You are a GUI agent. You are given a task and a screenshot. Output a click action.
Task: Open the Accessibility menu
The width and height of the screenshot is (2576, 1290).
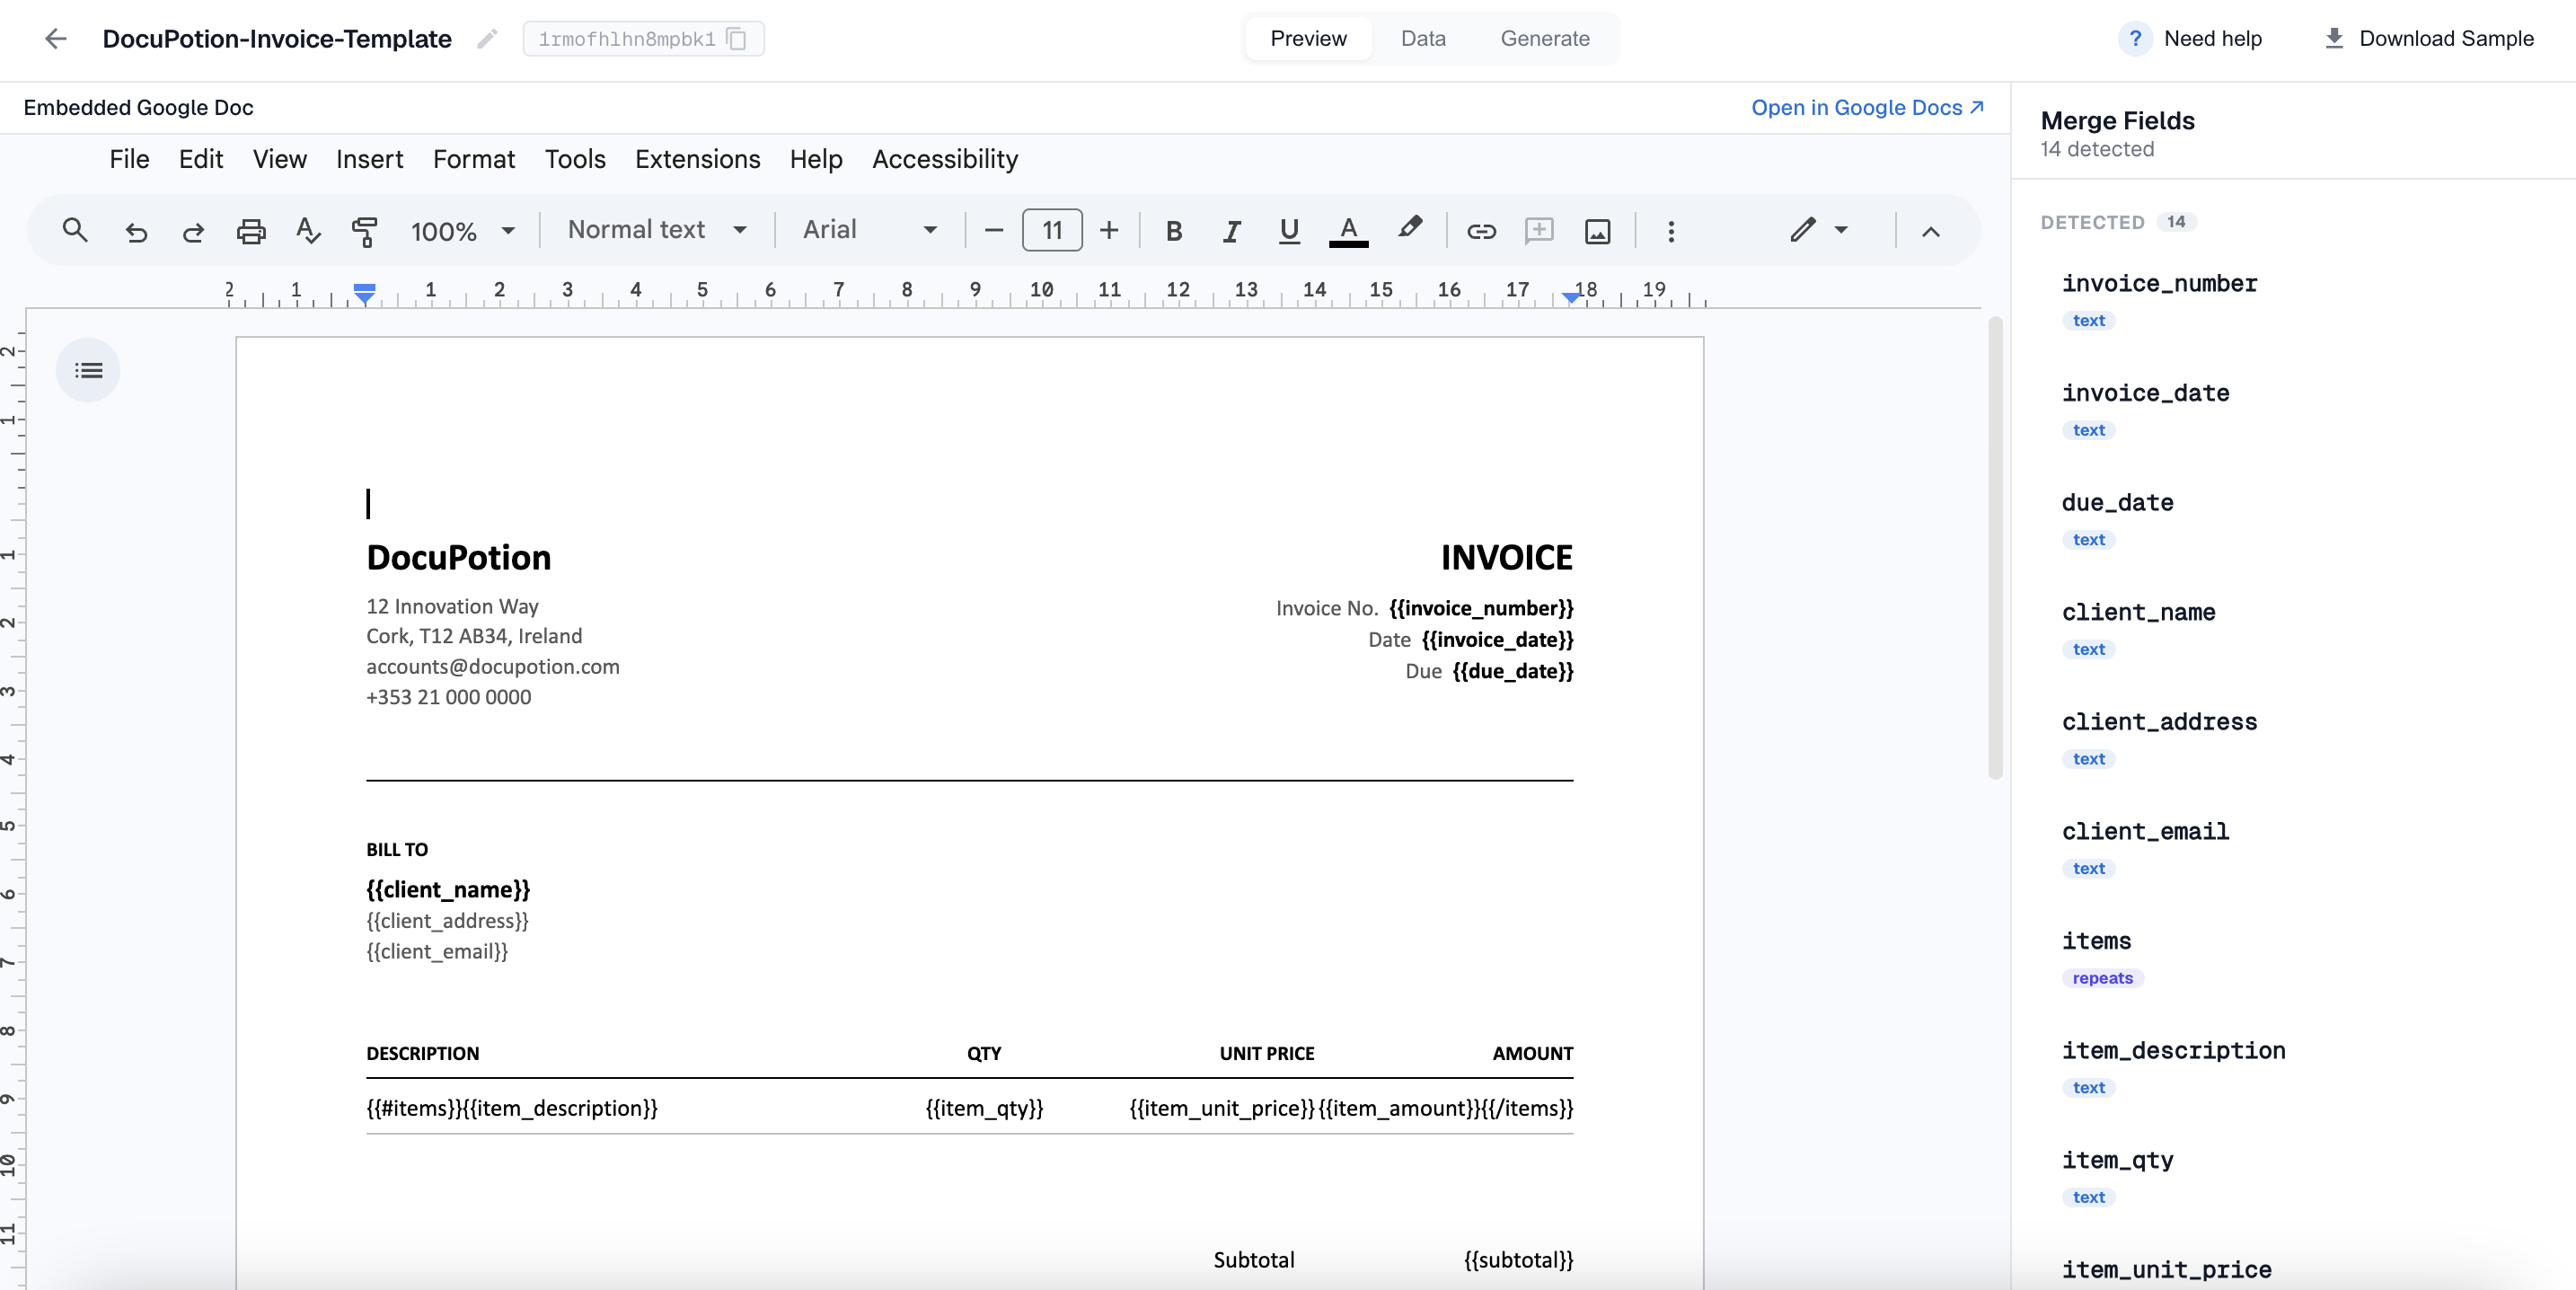pyautogui.click(x=944, y=159)
